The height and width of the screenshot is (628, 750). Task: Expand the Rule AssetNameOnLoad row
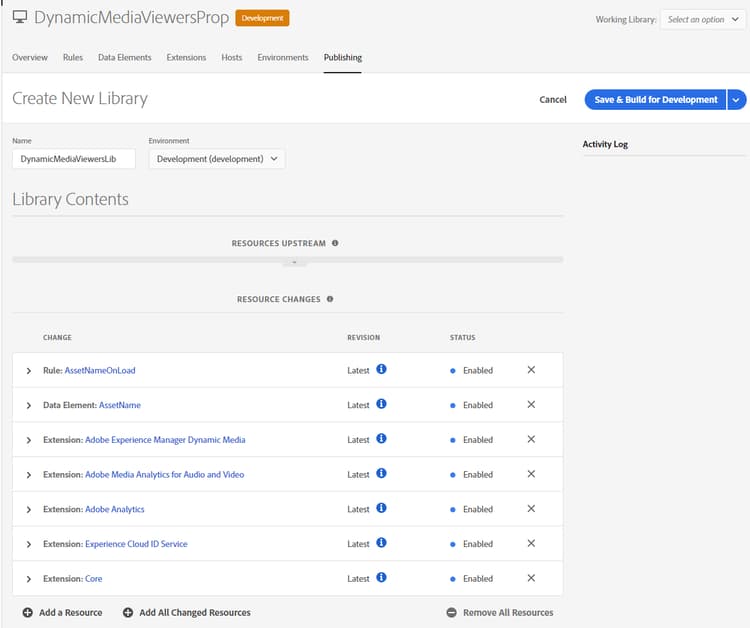[29, 371]
